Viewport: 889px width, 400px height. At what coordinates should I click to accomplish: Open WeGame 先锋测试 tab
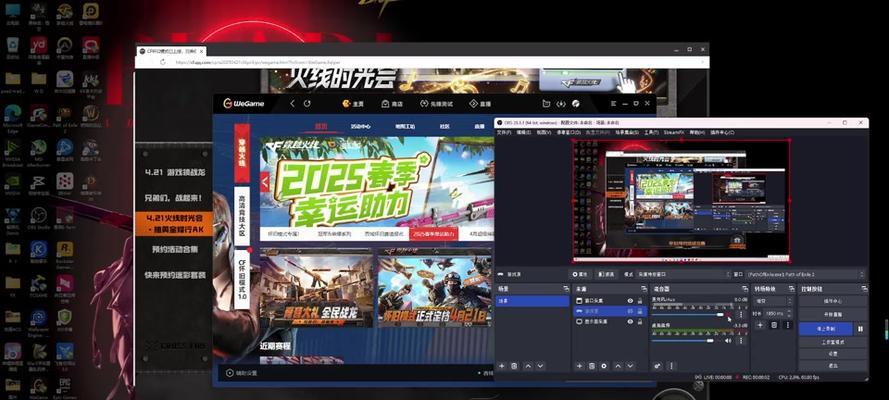pos(436,104)
